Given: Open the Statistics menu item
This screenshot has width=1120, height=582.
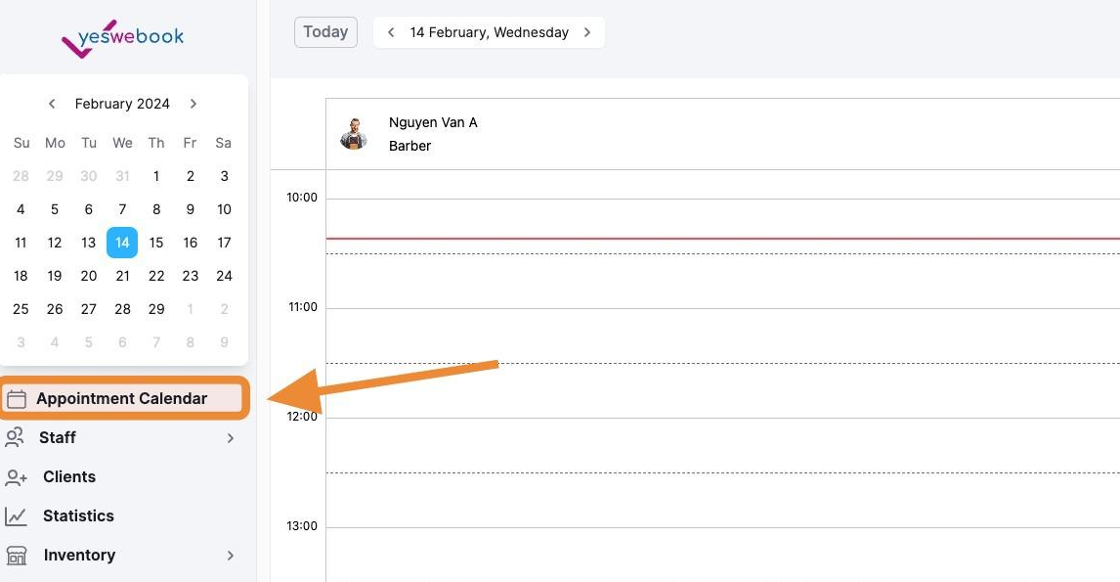Looking at the screenshot, I should click(x=78, y=516).
